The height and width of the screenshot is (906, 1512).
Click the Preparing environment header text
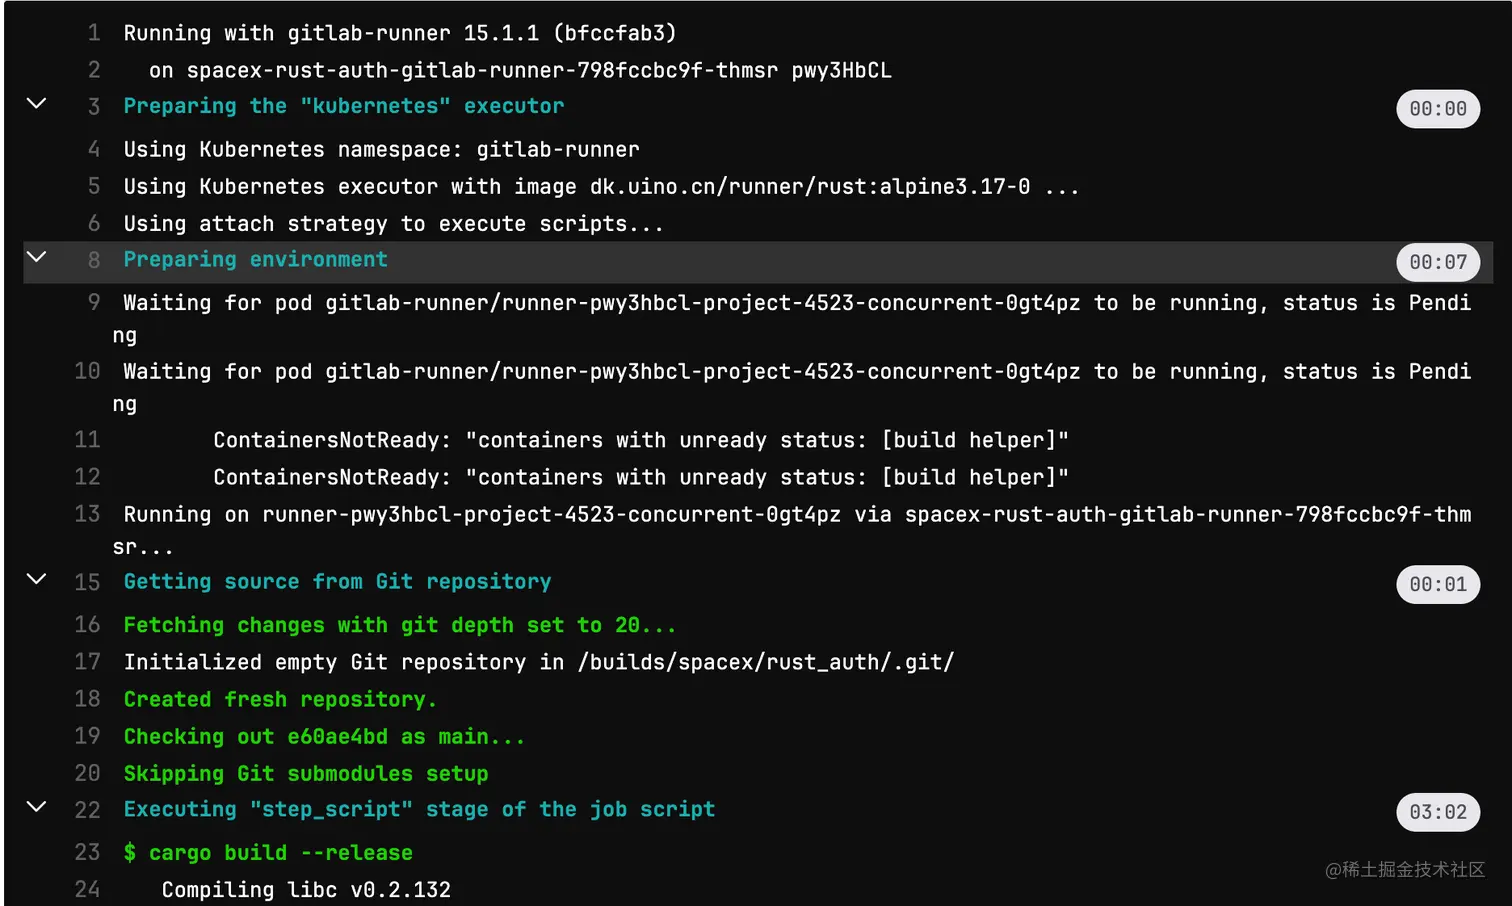[255, 260]
